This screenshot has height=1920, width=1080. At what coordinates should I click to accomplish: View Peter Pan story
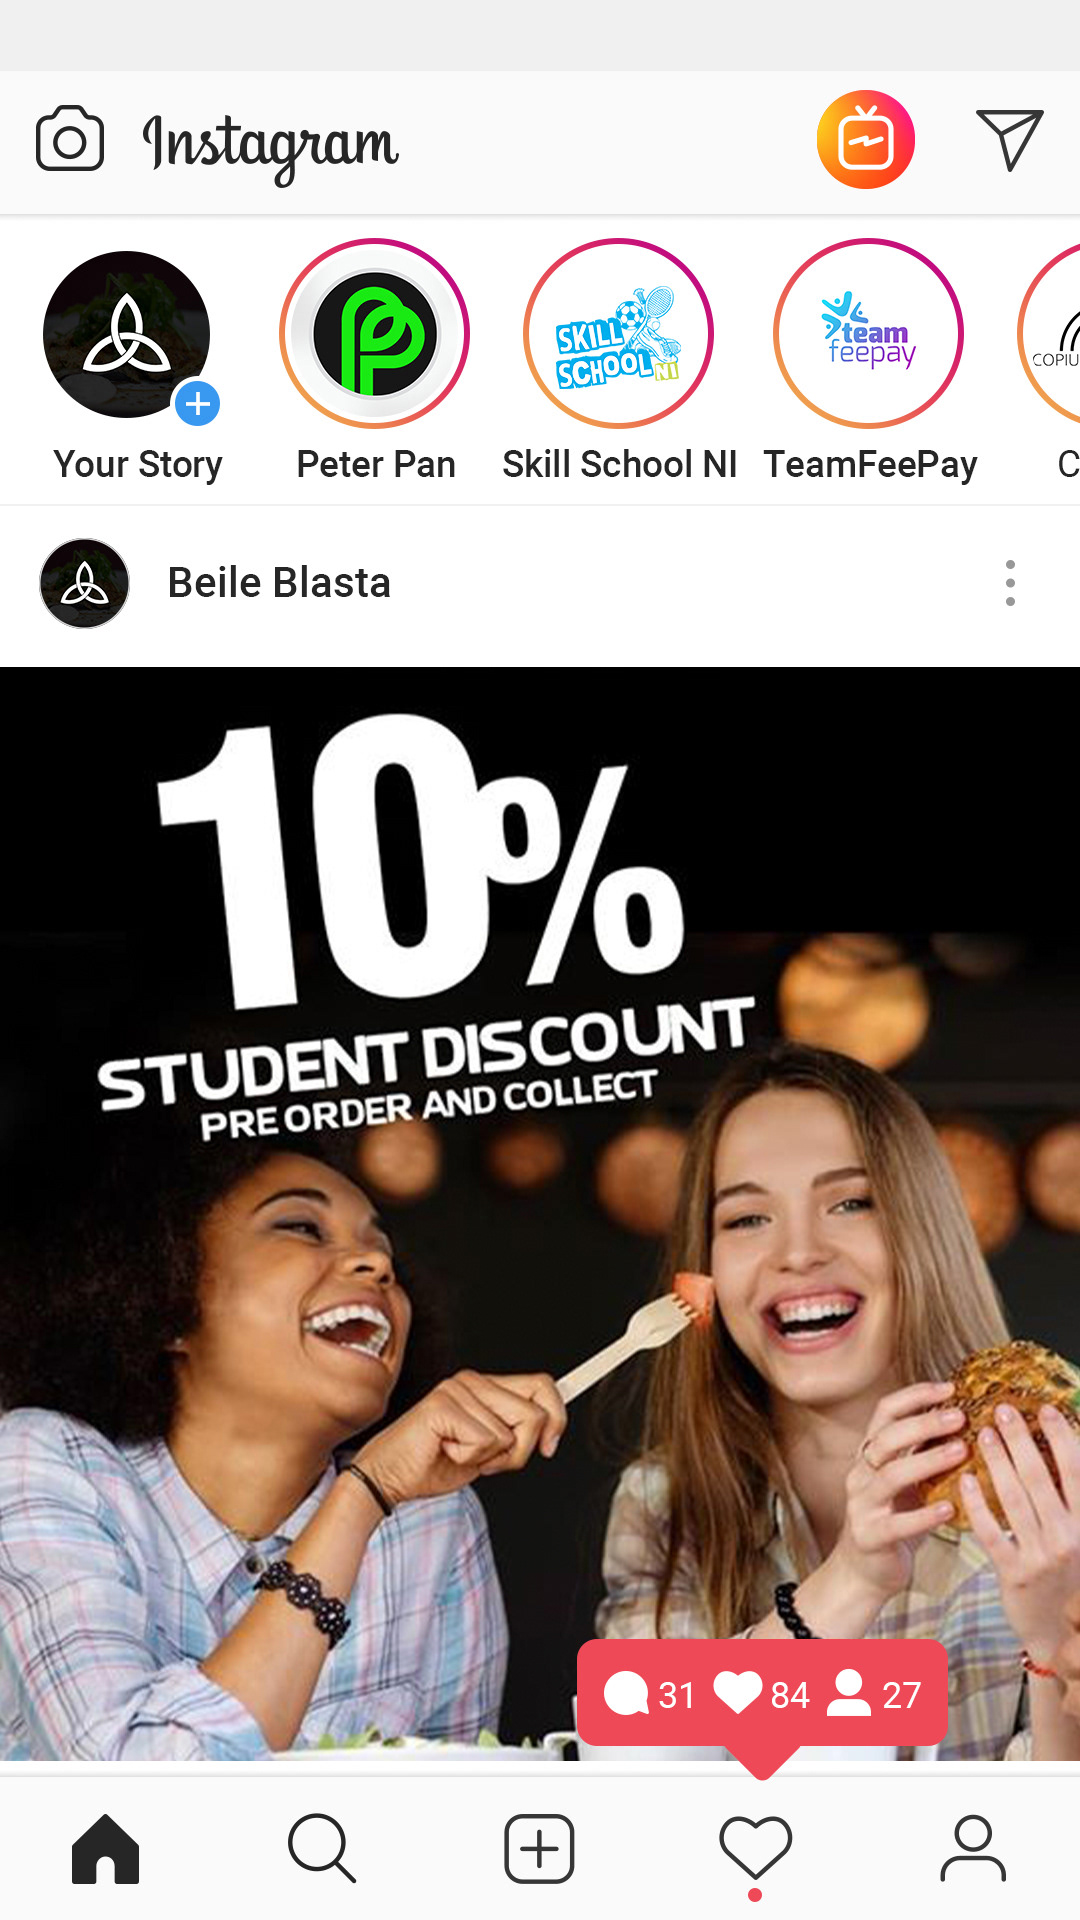pos(375,334)
